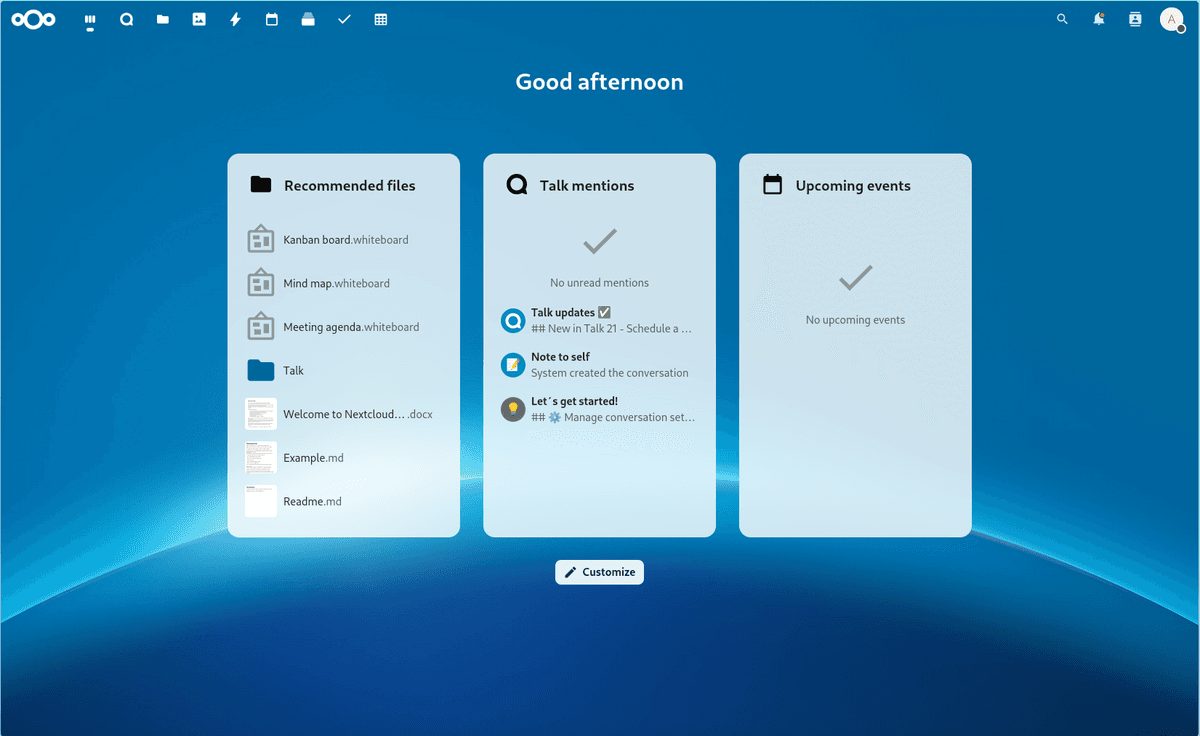The width and height of the screenshot is (1200, 736).
Task: Click the Kanban board whiteboard icon
Action: (x=261, y=239)
